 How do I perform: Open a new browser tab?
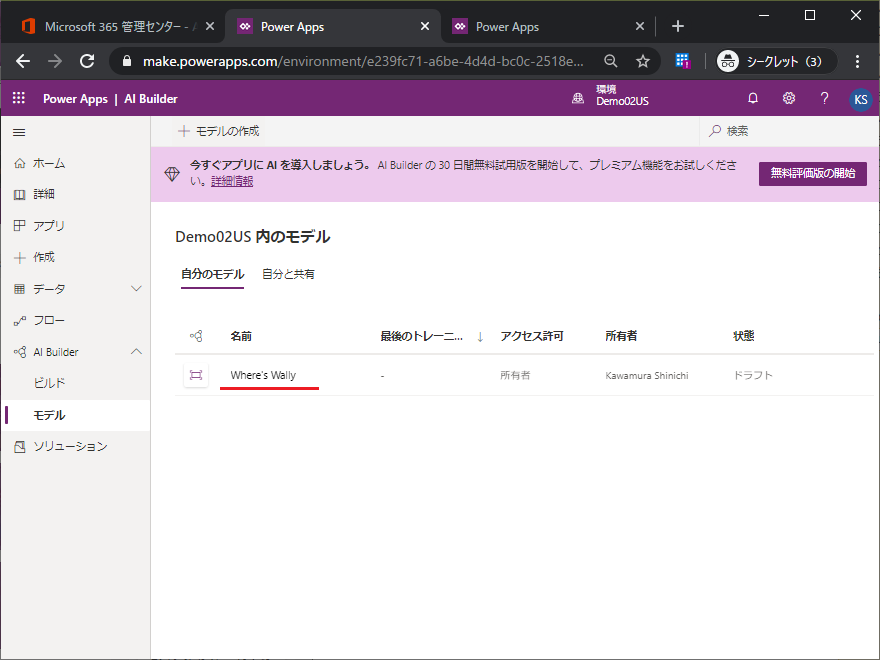pyautogui.click(x=678, y=26)
